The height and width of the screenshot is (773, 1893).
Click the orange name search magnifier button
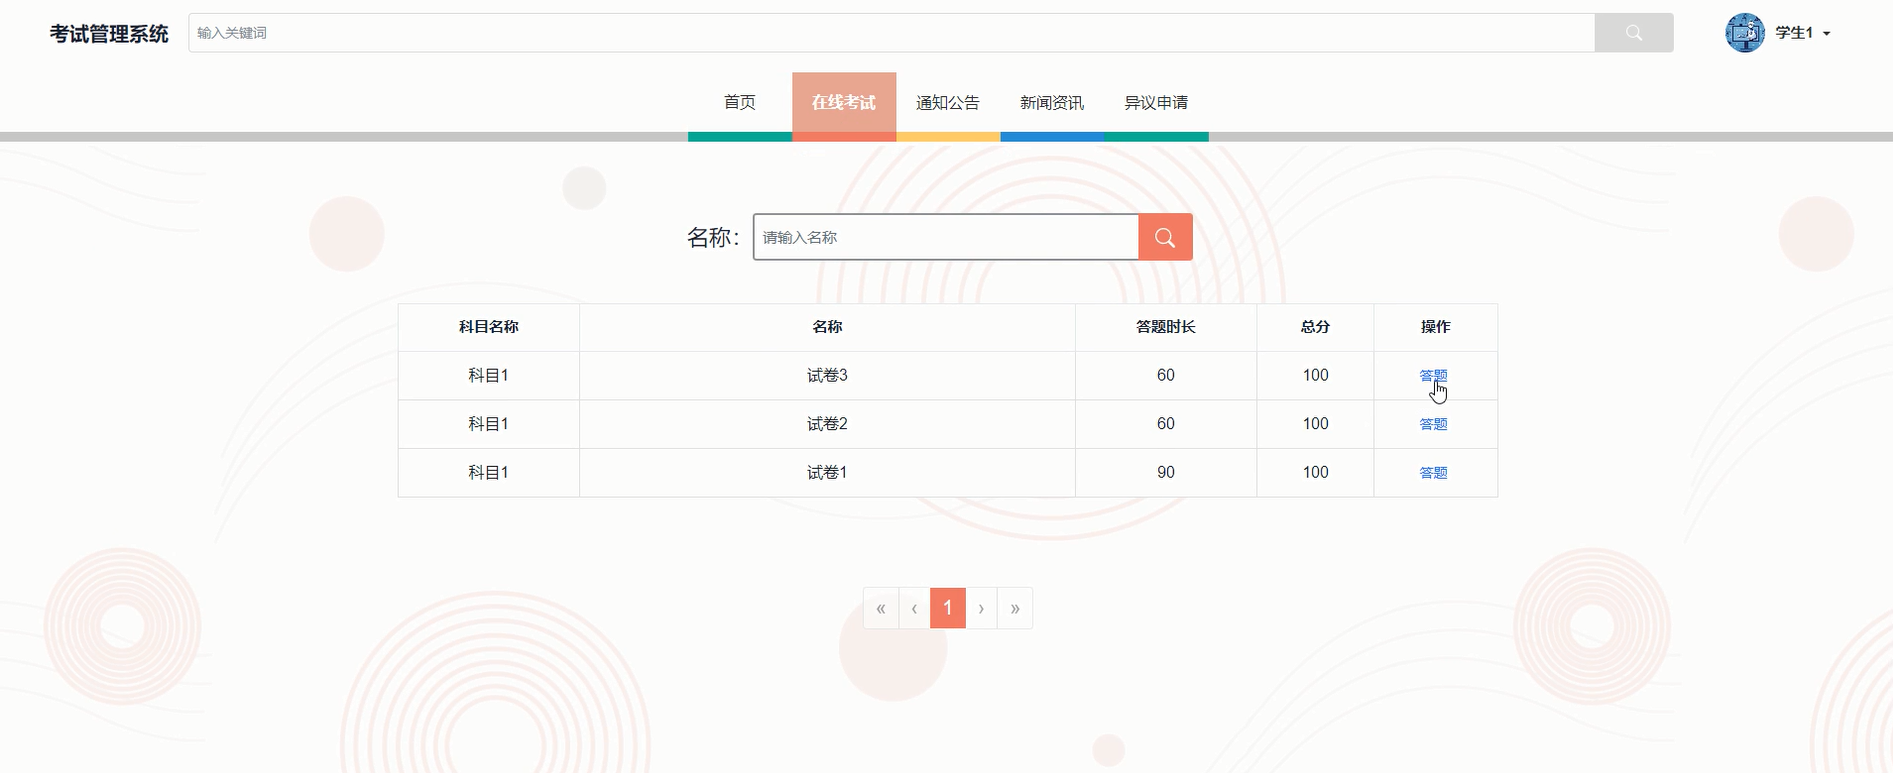coord(1165,237)
